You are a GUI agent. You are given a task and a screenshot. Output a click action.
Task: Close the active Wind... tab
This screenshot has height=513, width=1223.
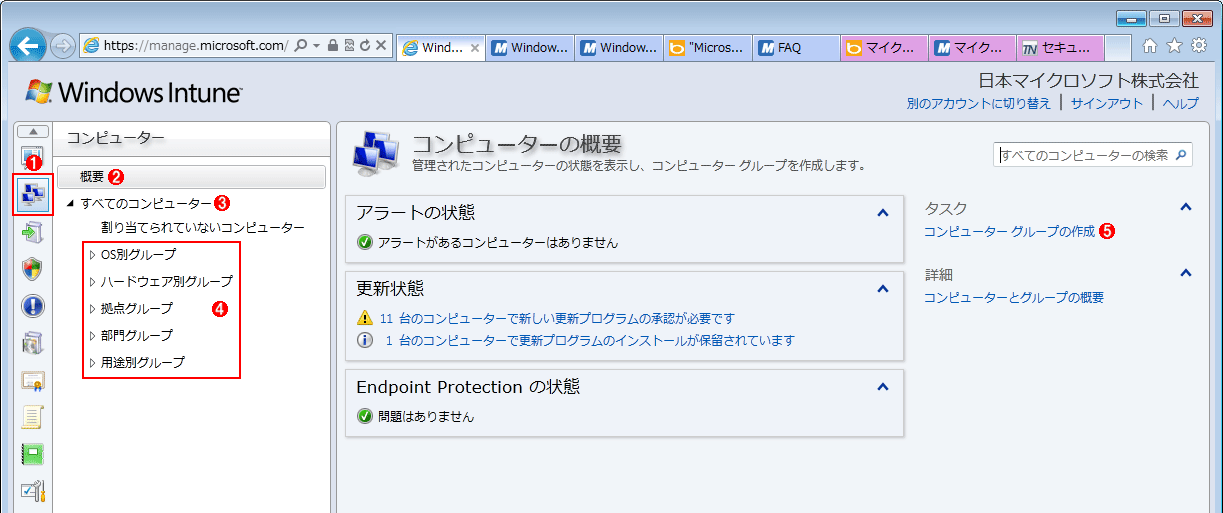[474, 47]
